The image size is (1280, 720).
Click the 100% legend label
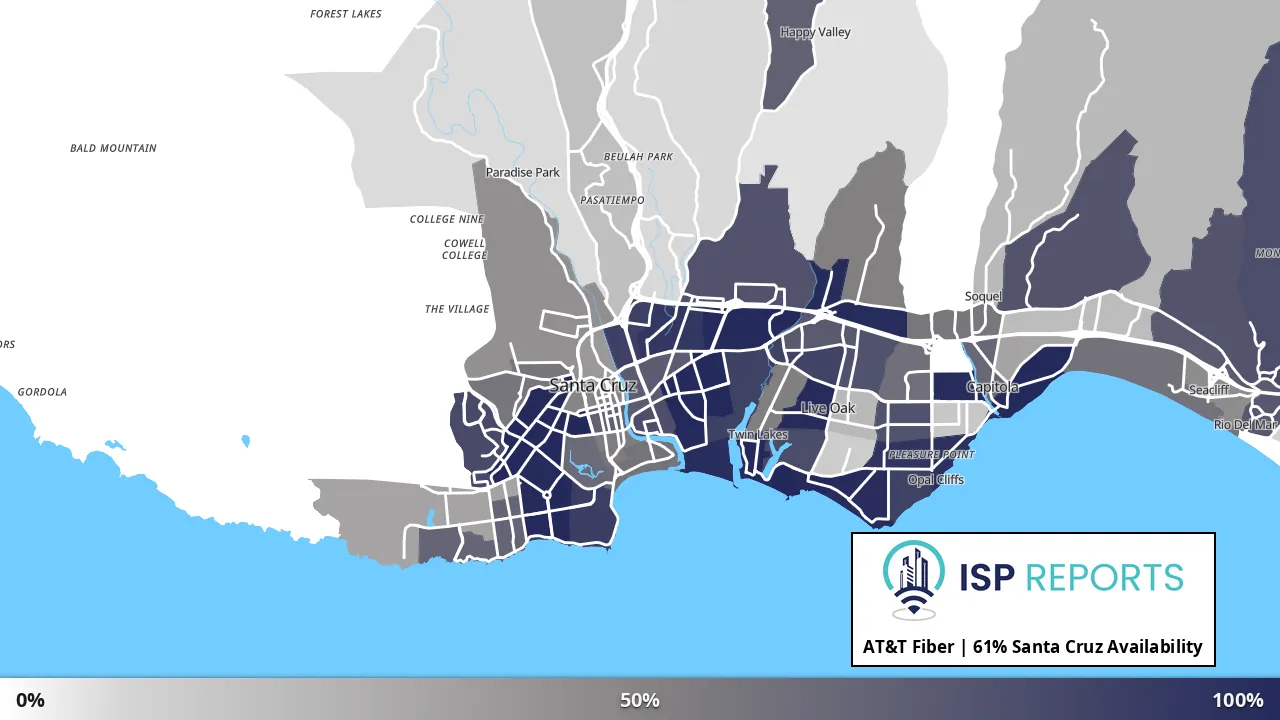click(1238, 700)
